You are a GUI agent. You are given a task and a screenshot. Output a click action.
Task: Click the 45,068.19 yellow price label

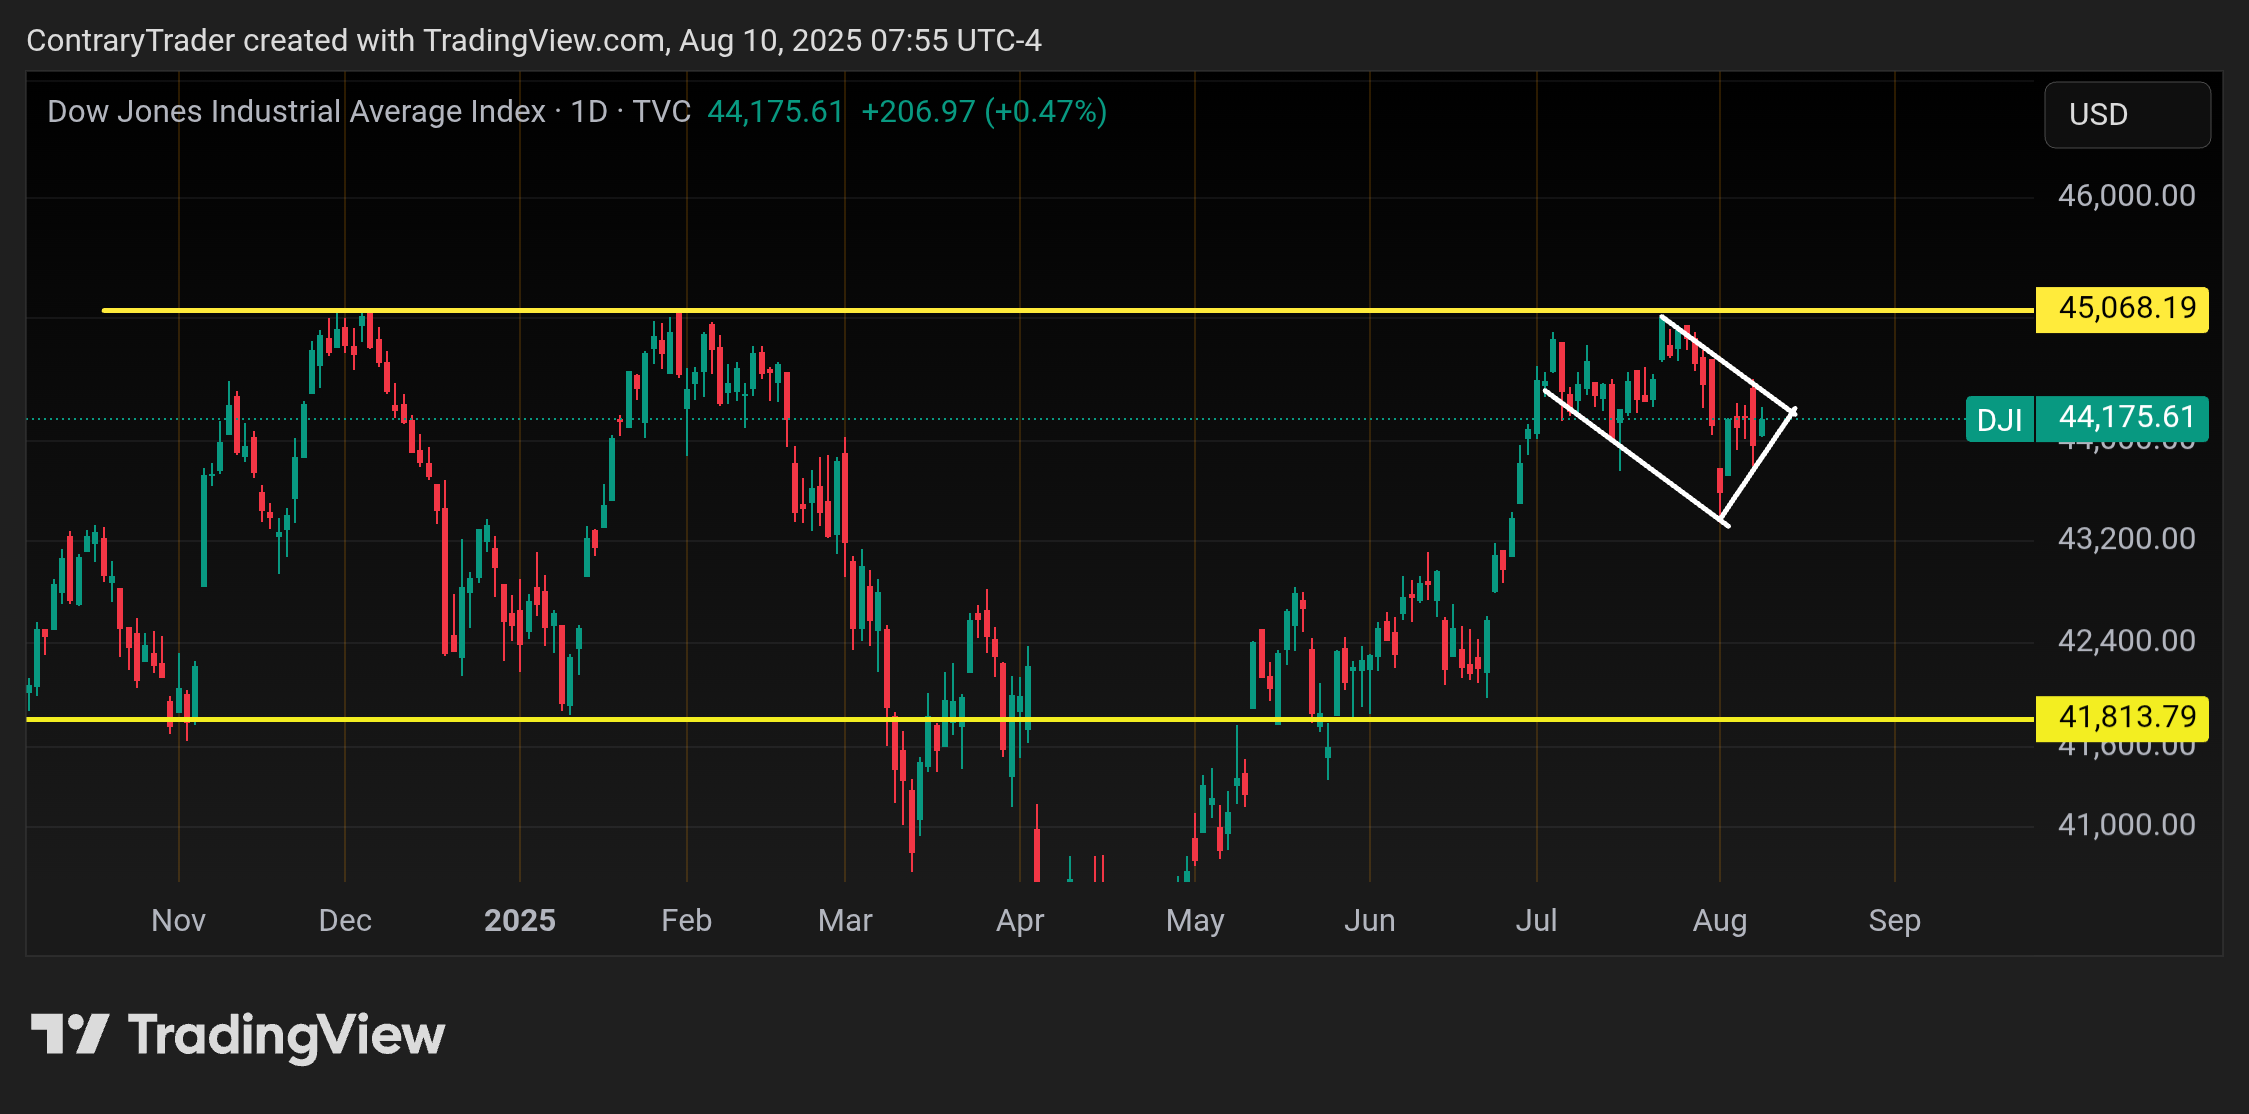[x=2122, y=308]
